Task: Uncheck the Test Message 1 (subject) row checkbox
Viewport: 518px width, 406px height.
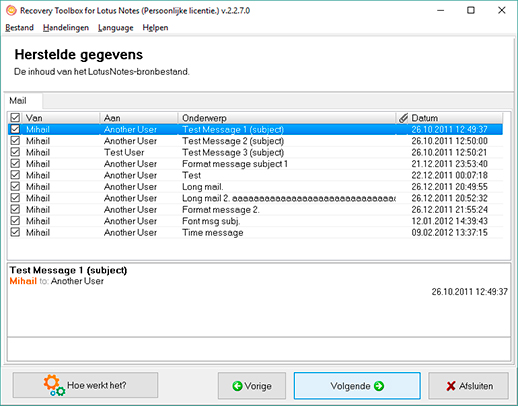Action: tap(15, 129)
